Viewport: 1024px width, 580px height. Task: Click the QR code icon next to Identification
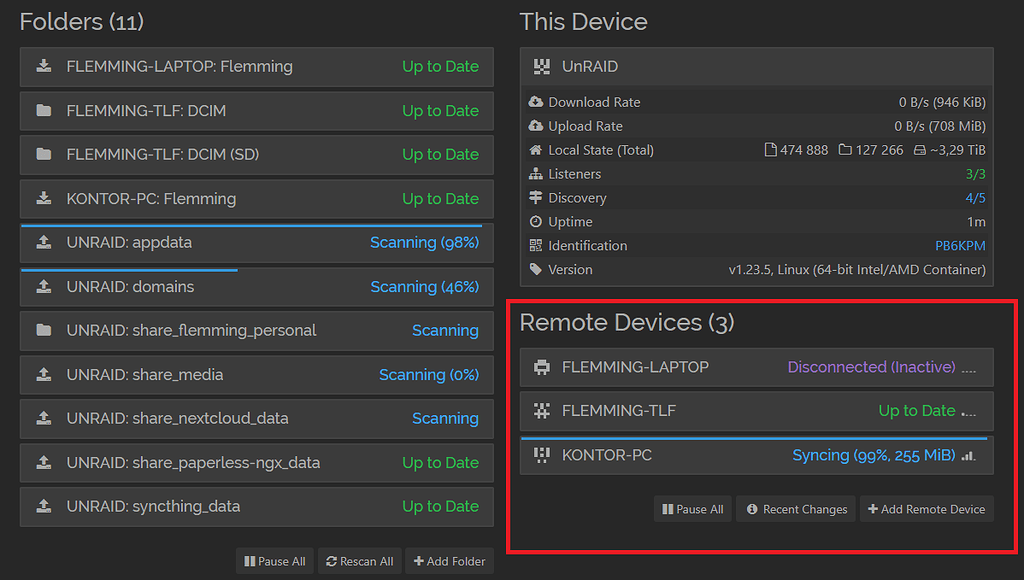pos(537,245)
